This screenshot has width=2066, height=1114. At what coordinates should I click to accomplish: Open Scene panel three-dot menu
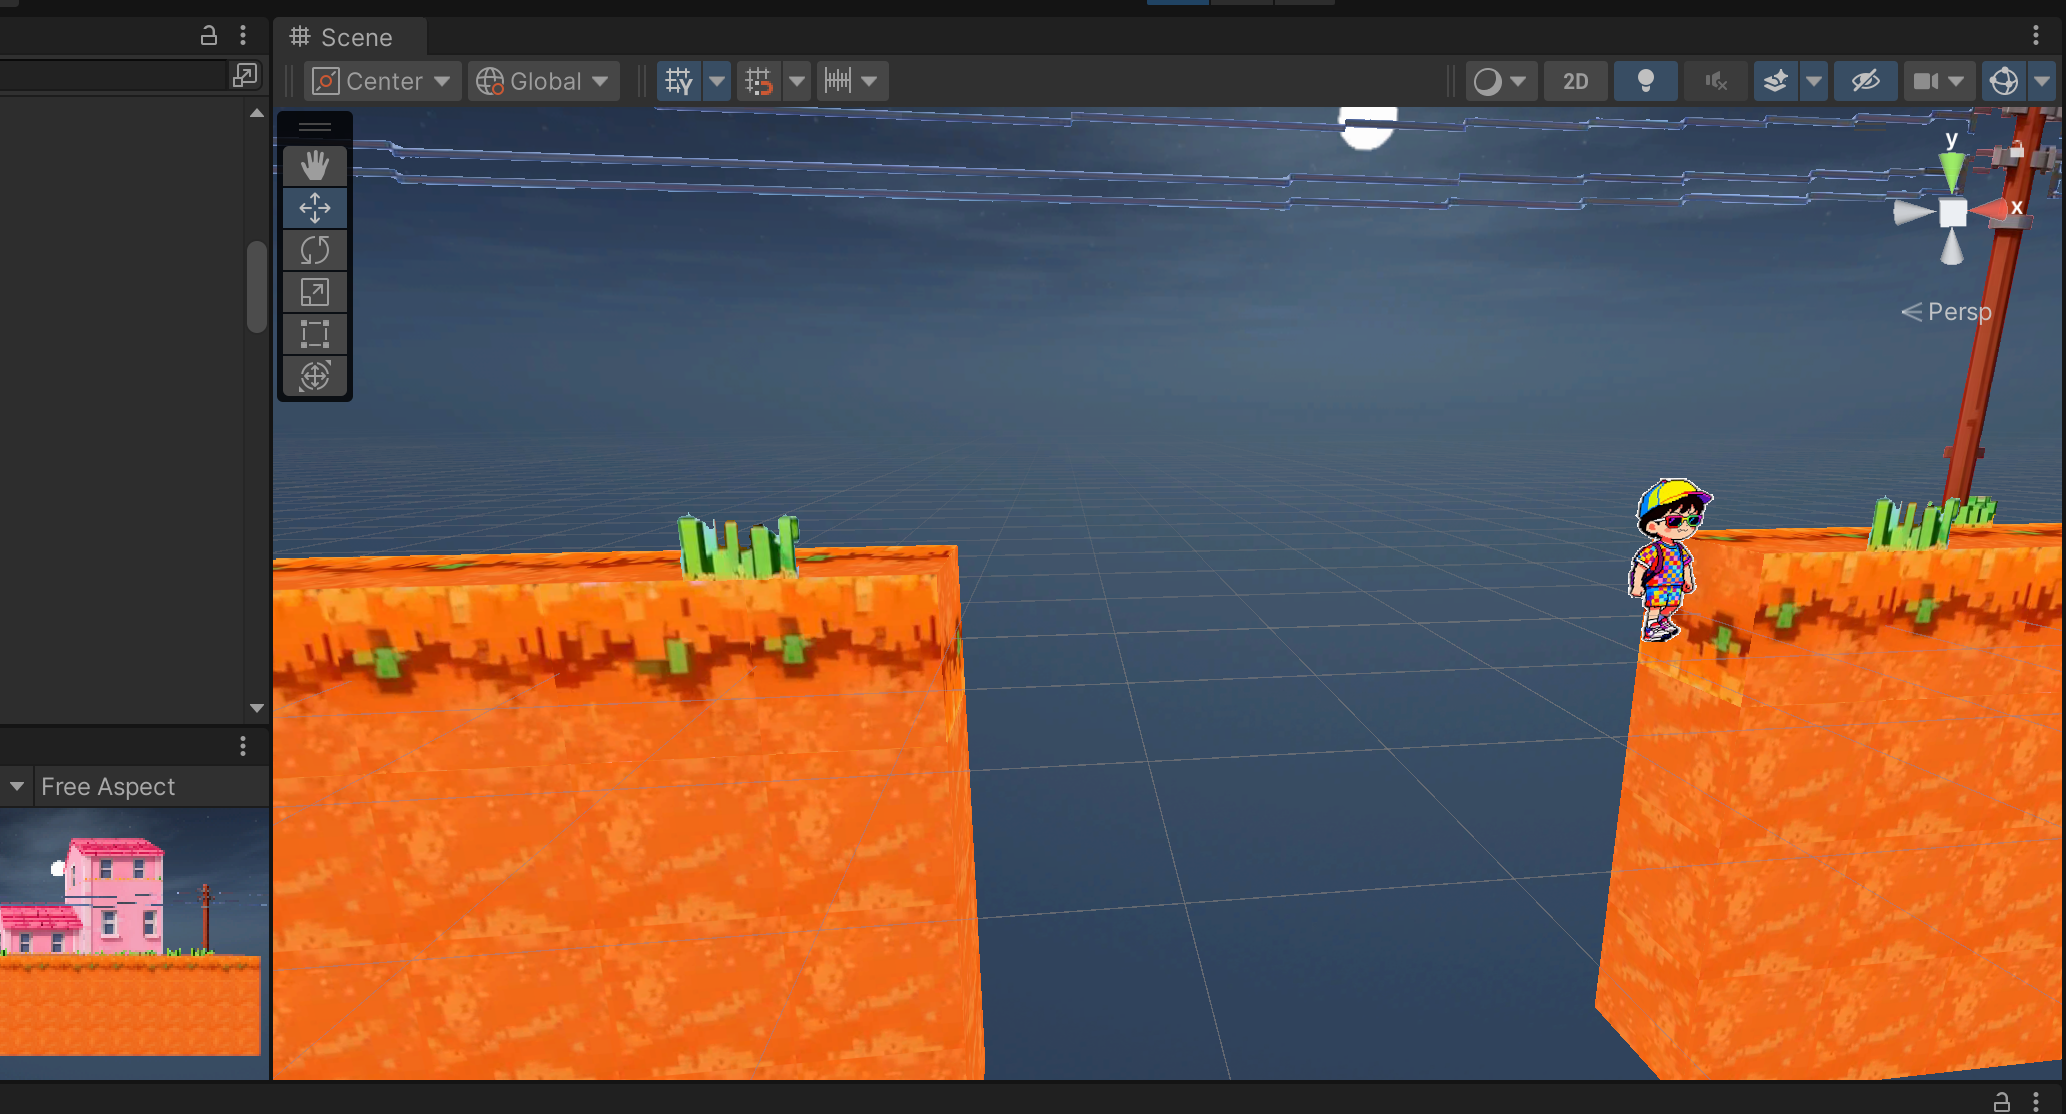pyautogui.click(x=2035, y=36)
